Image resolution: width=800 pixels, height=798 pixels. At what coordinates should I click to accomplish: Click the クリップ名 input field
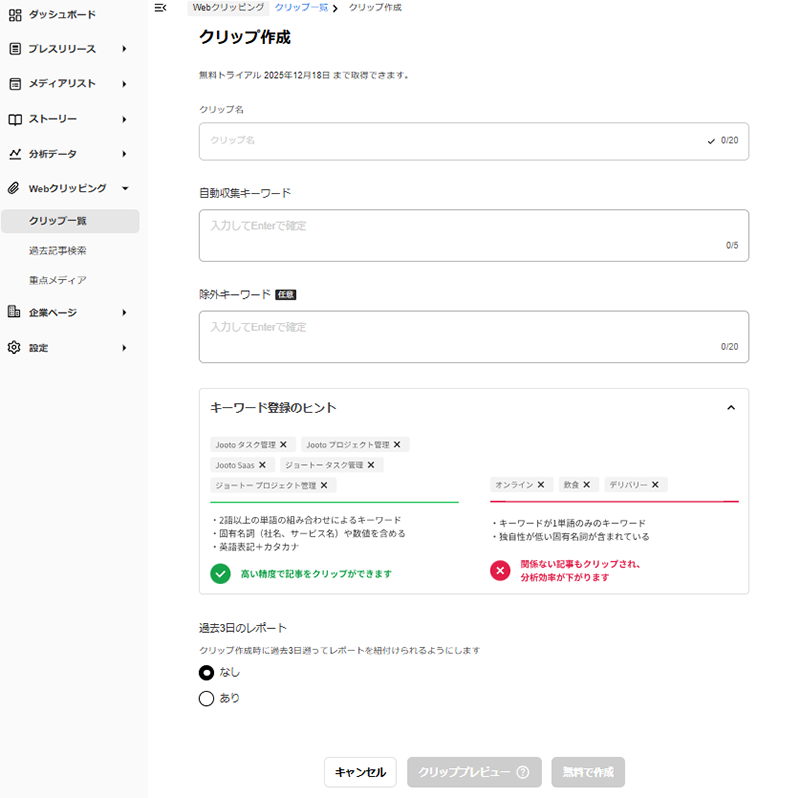pos(470,141)
